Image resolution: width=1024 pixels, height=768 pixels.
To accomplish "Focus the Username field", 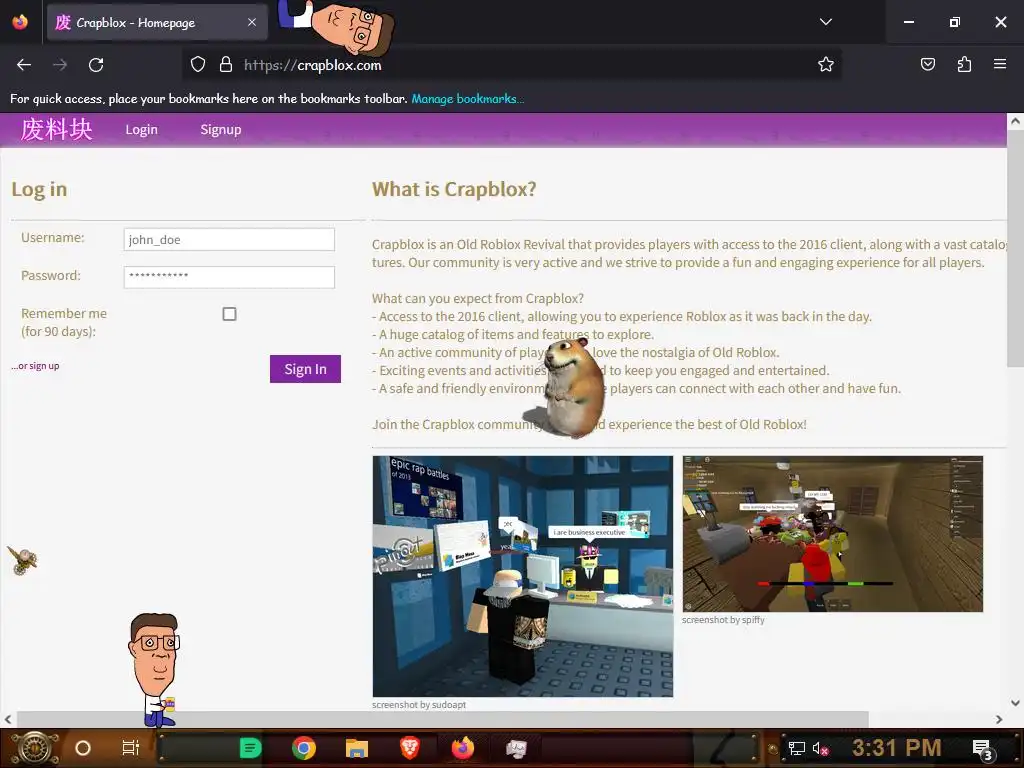I will (x=229, y=239).
